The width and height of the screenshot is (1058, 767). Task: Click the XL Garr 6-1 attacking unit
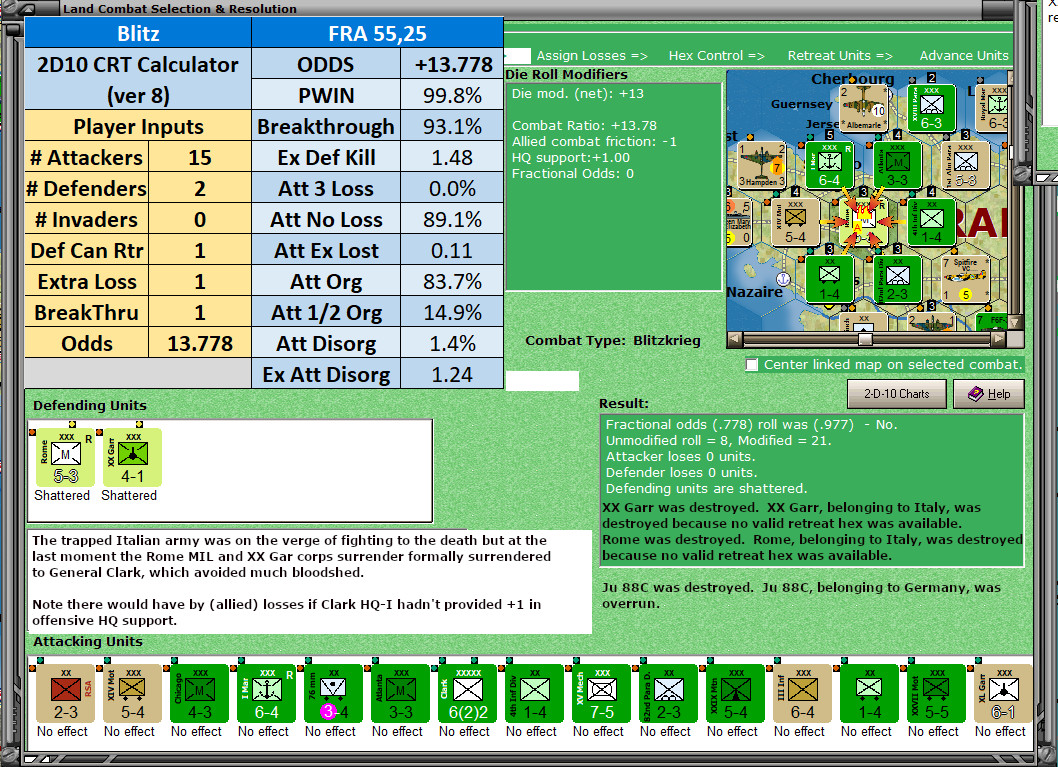1003,693
